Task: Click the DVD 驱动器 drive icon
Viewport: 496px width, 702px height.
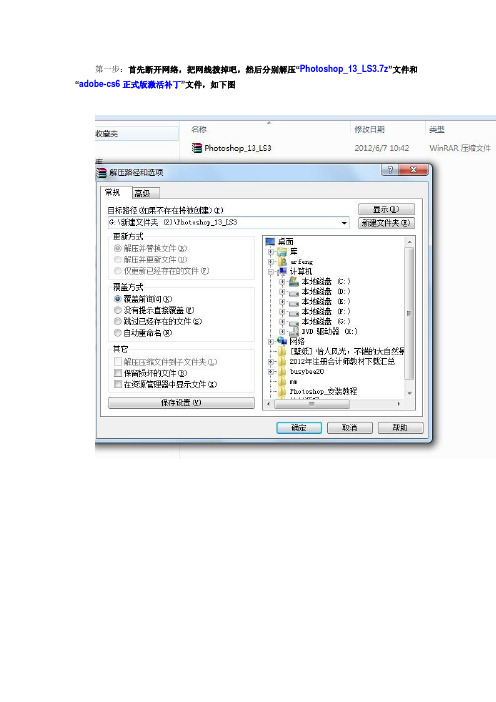Action: tap(294, 332)
